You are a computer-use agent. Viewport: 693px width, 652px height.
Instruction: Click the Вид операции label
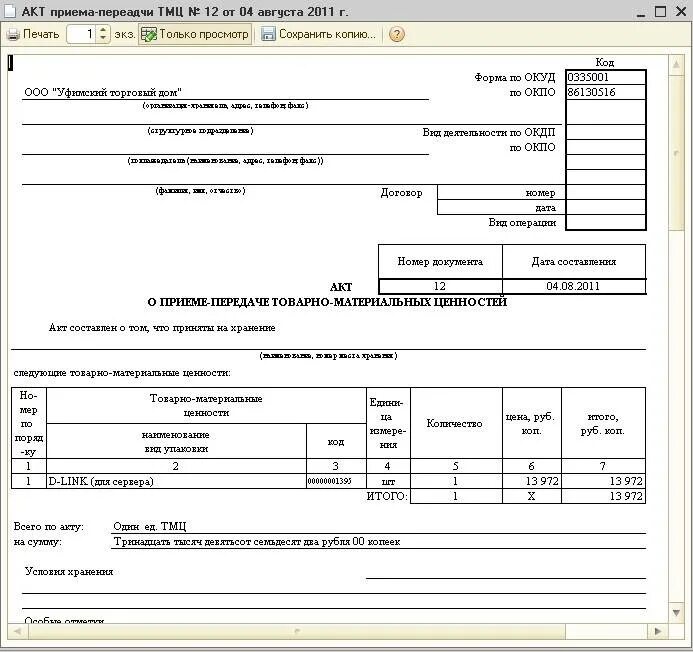[x=522, y=222]
